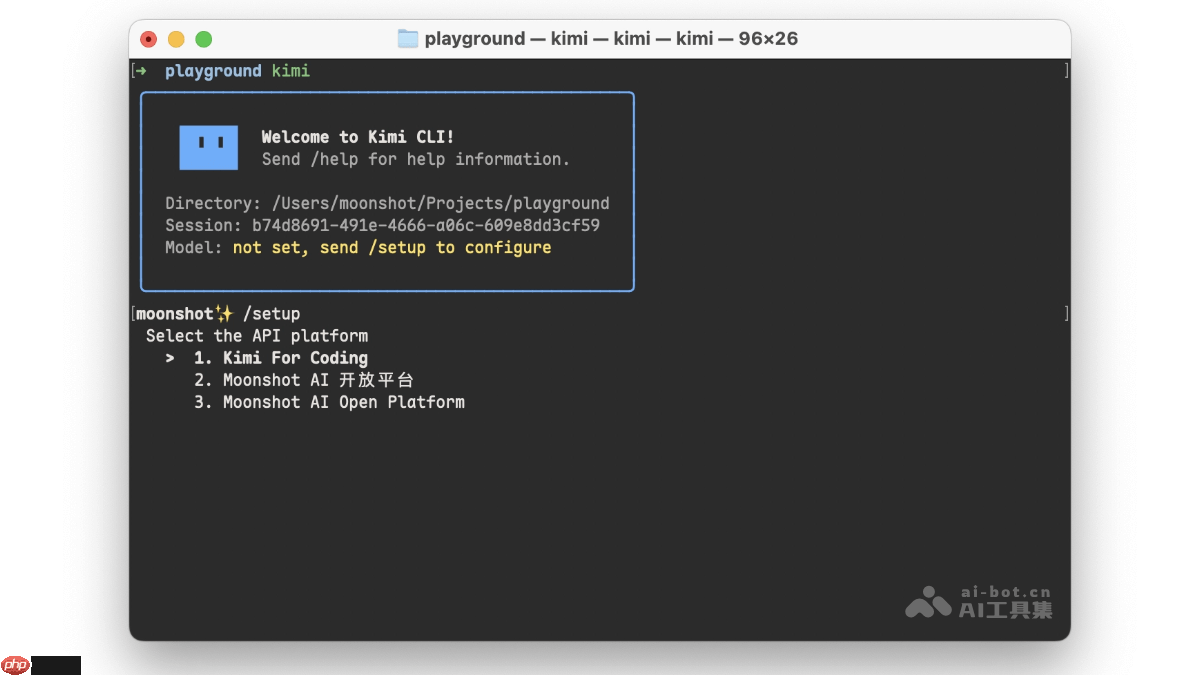The width and height of the screenshot is (1200, 675).
Task: Click the kimi command on the first line
Action: click(291, 71)
